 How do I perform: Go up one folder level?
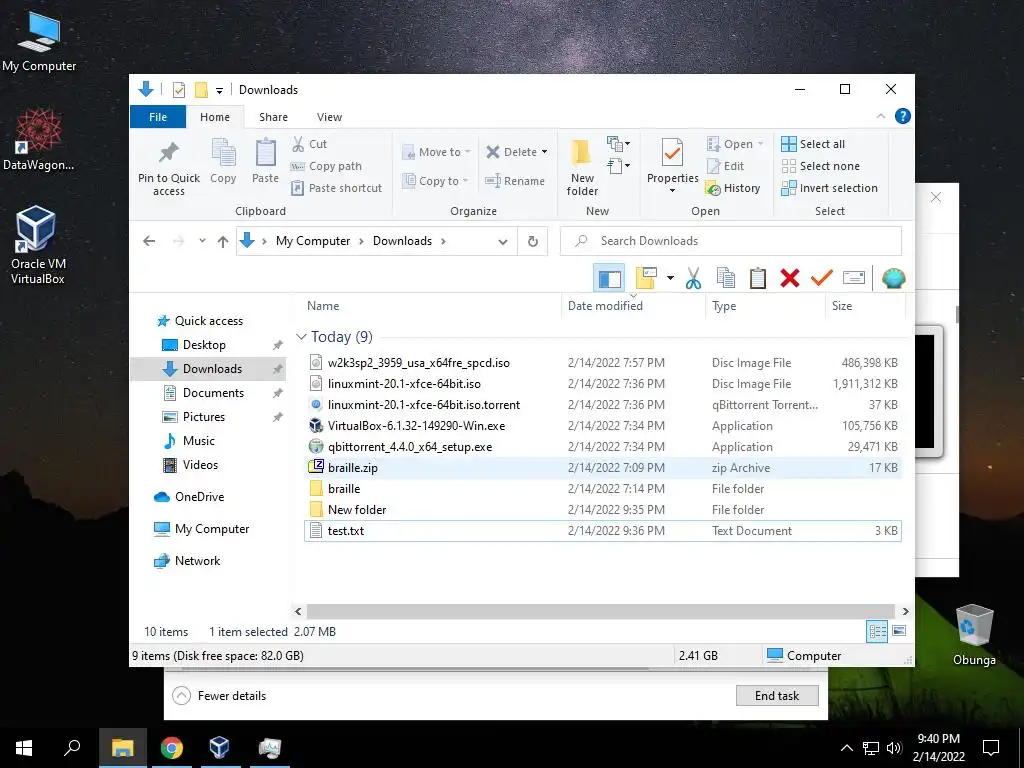(x=223, y=242)
